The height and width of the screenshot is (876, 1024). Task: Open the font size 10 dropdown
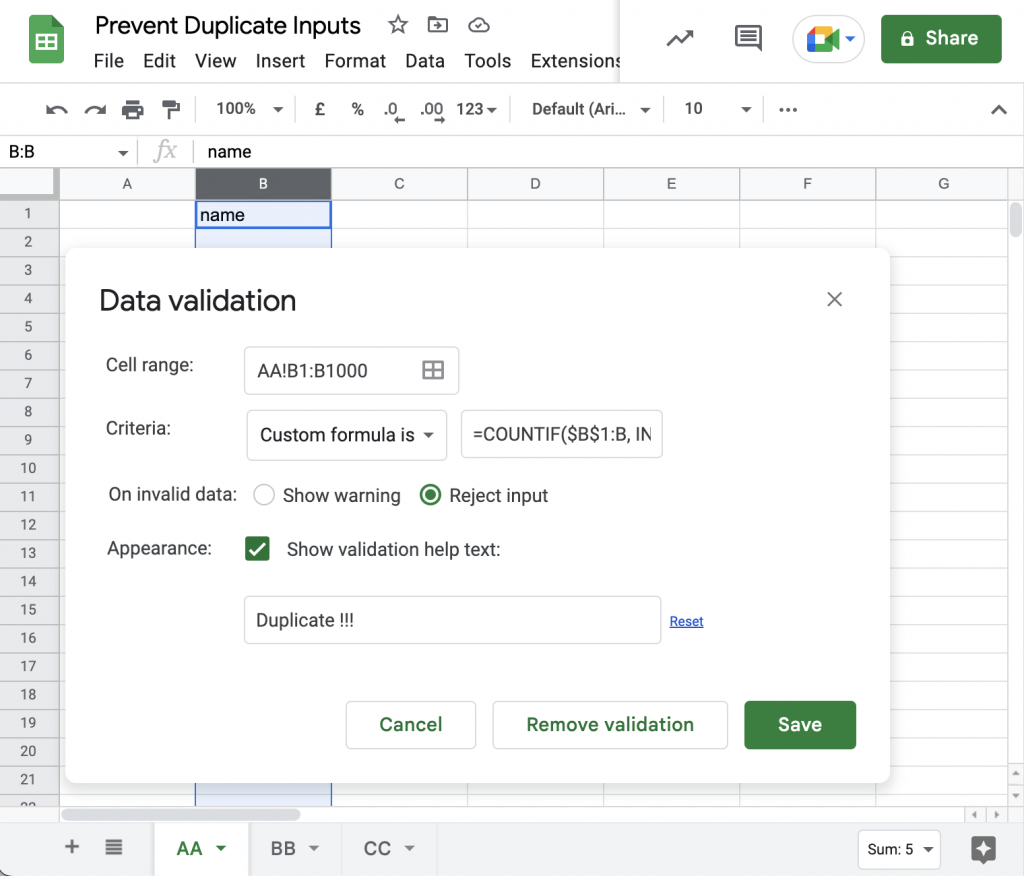(x=717, y=109)
